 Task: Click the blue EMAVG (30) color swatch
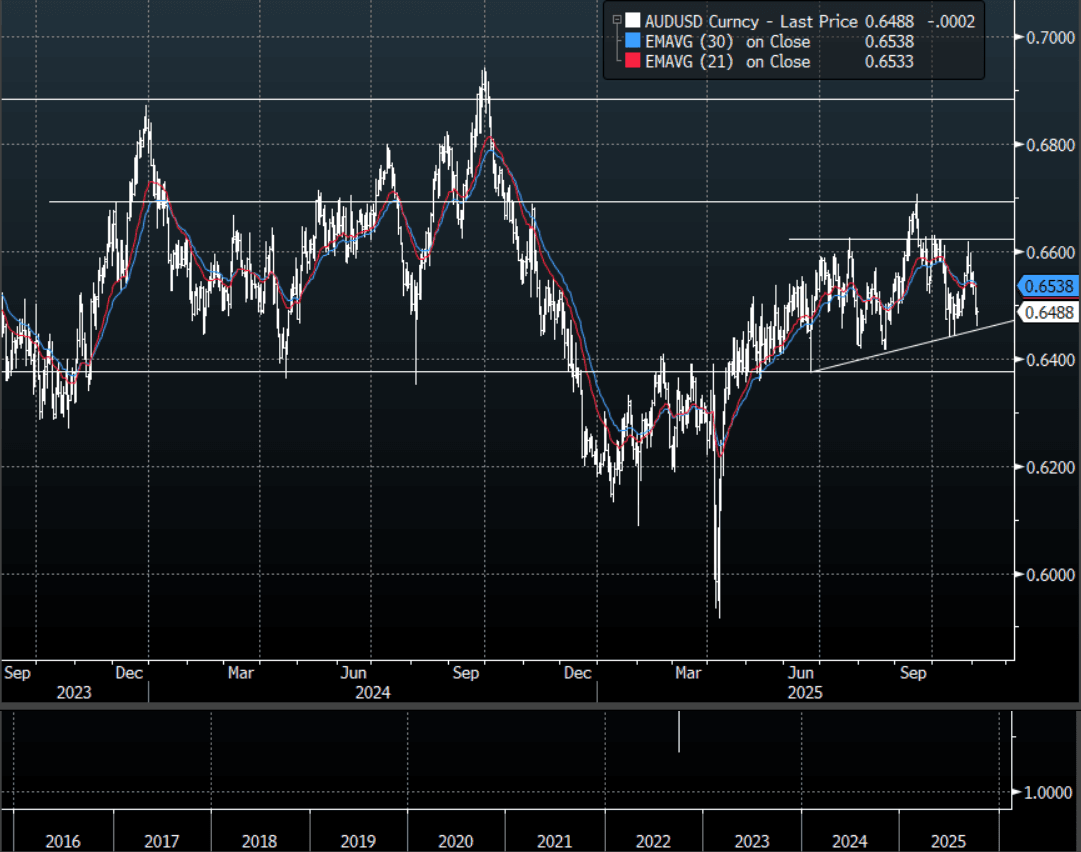[632, 41]
